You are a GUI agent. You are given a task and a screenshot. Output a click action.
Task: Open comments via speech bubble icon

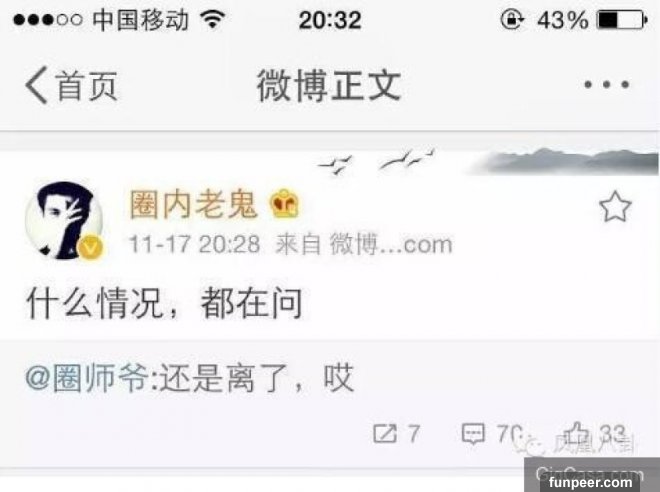coord(473,434)
